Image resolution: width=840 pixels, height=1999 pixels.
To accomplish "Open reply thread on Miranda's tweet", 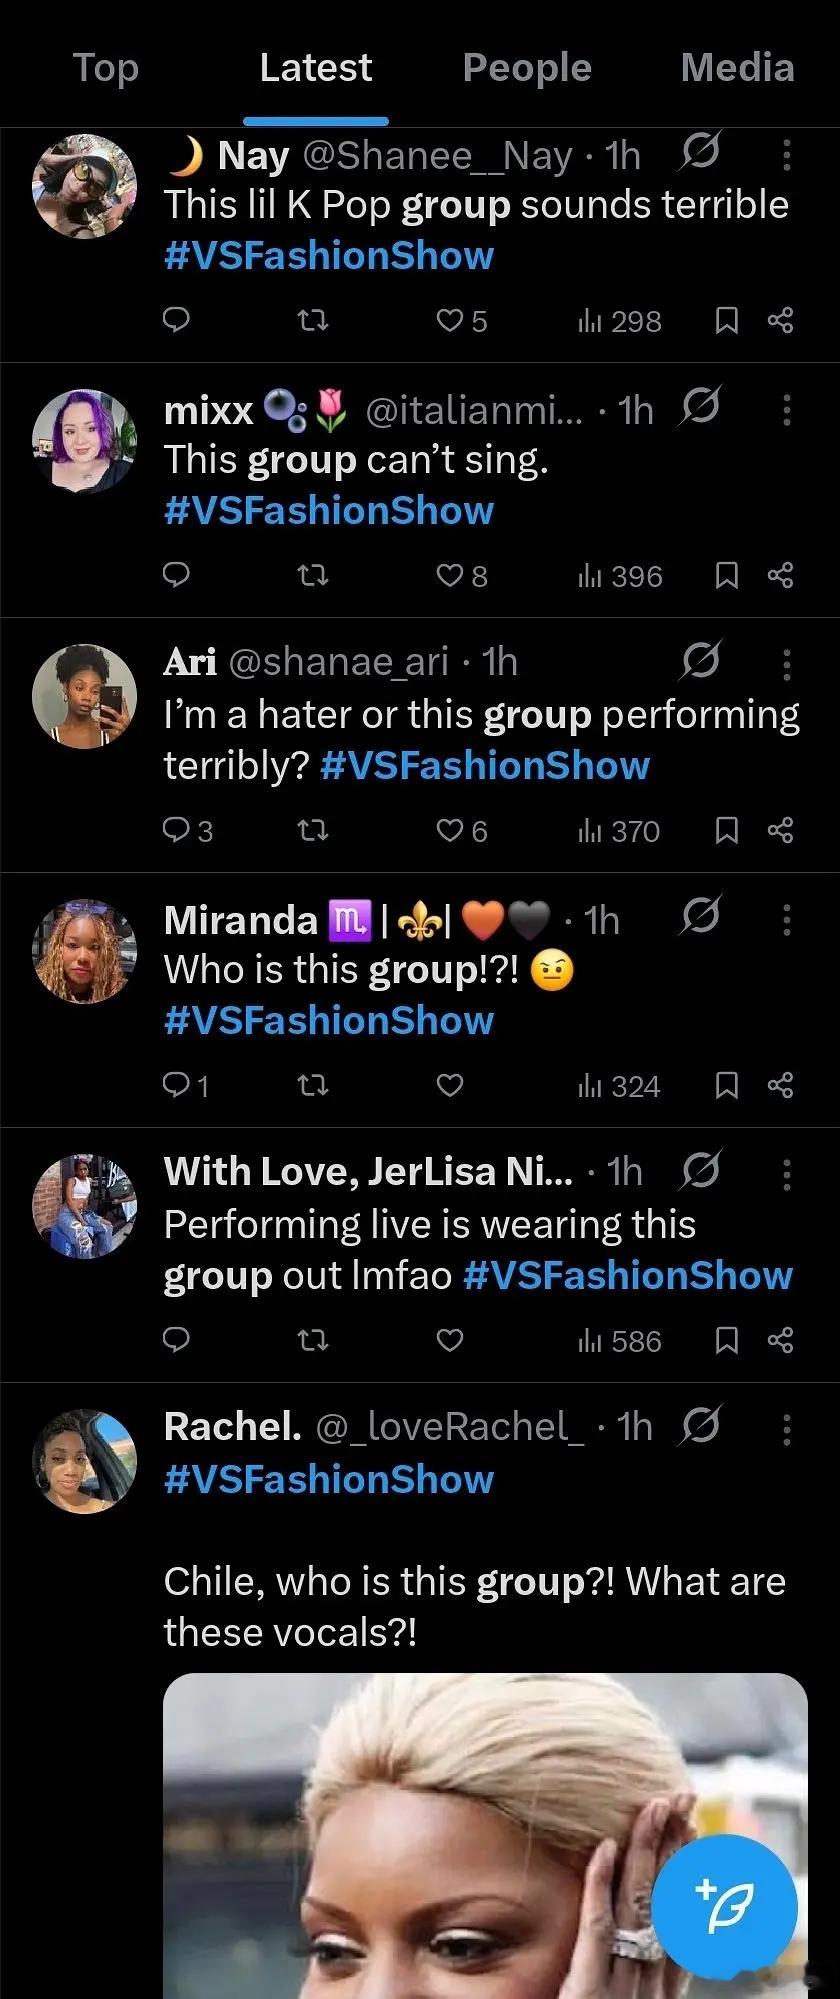I will (x=176, y=1085).
